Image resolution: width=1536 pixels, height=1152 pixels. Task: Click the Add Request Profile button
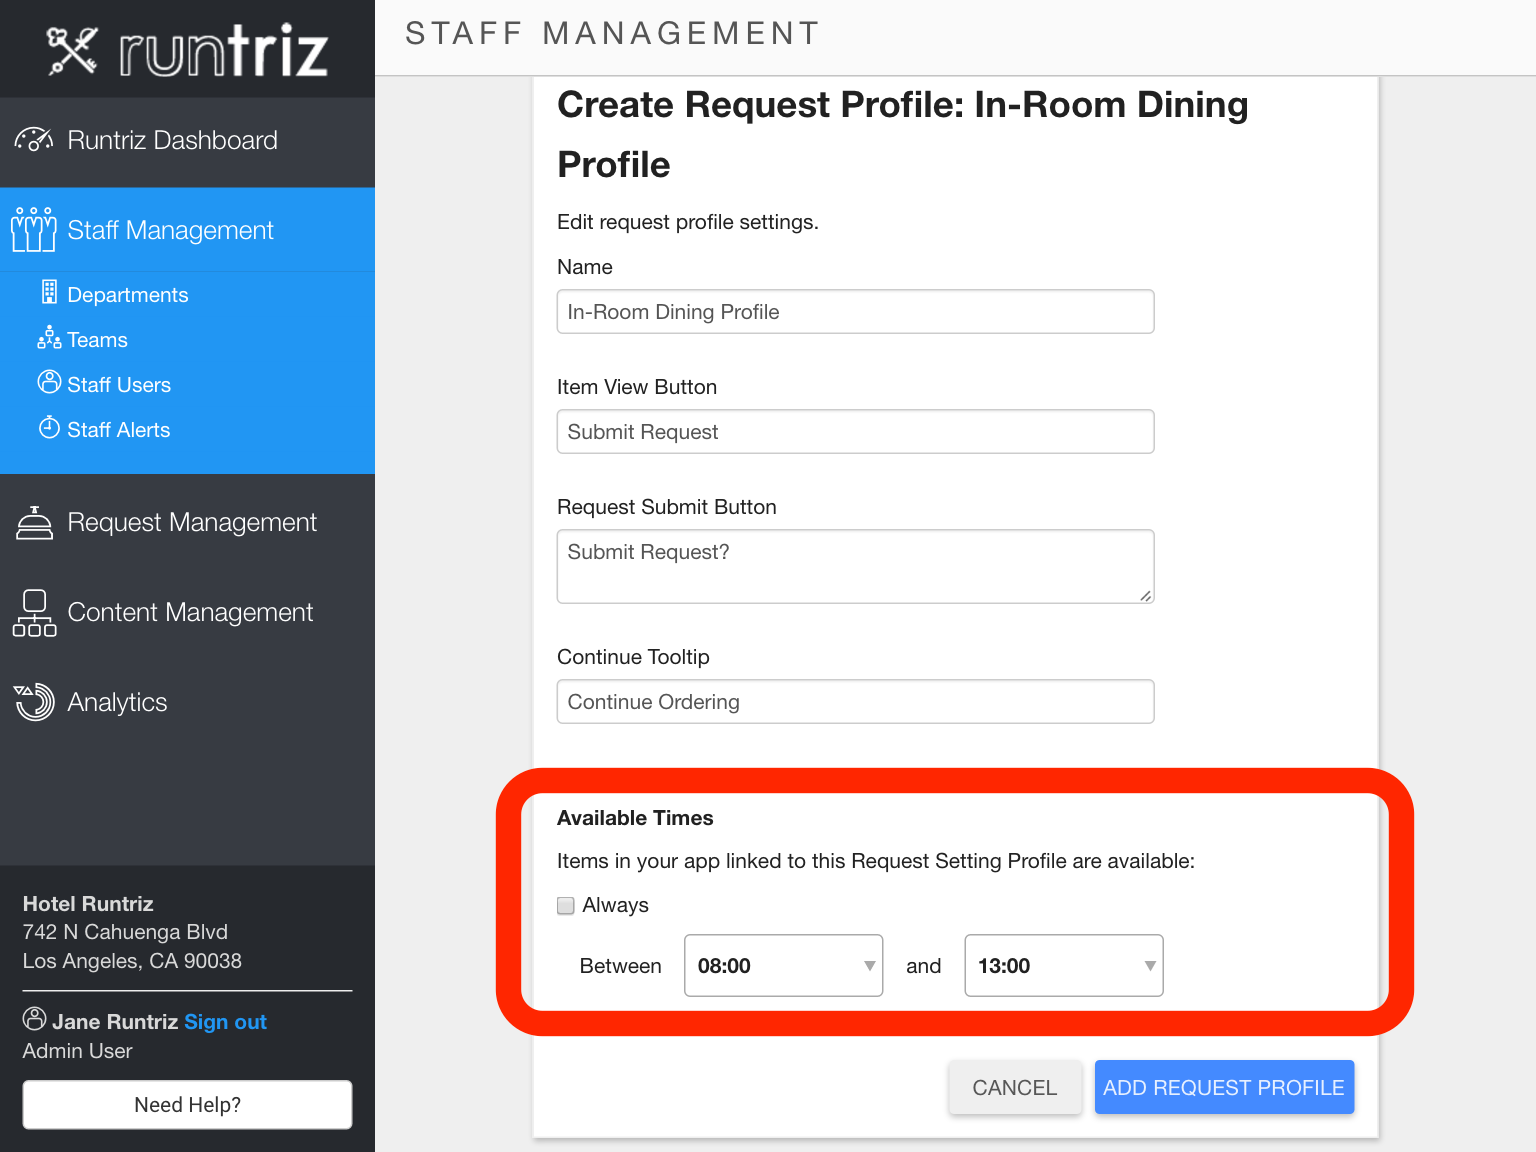(1224, 1087)
